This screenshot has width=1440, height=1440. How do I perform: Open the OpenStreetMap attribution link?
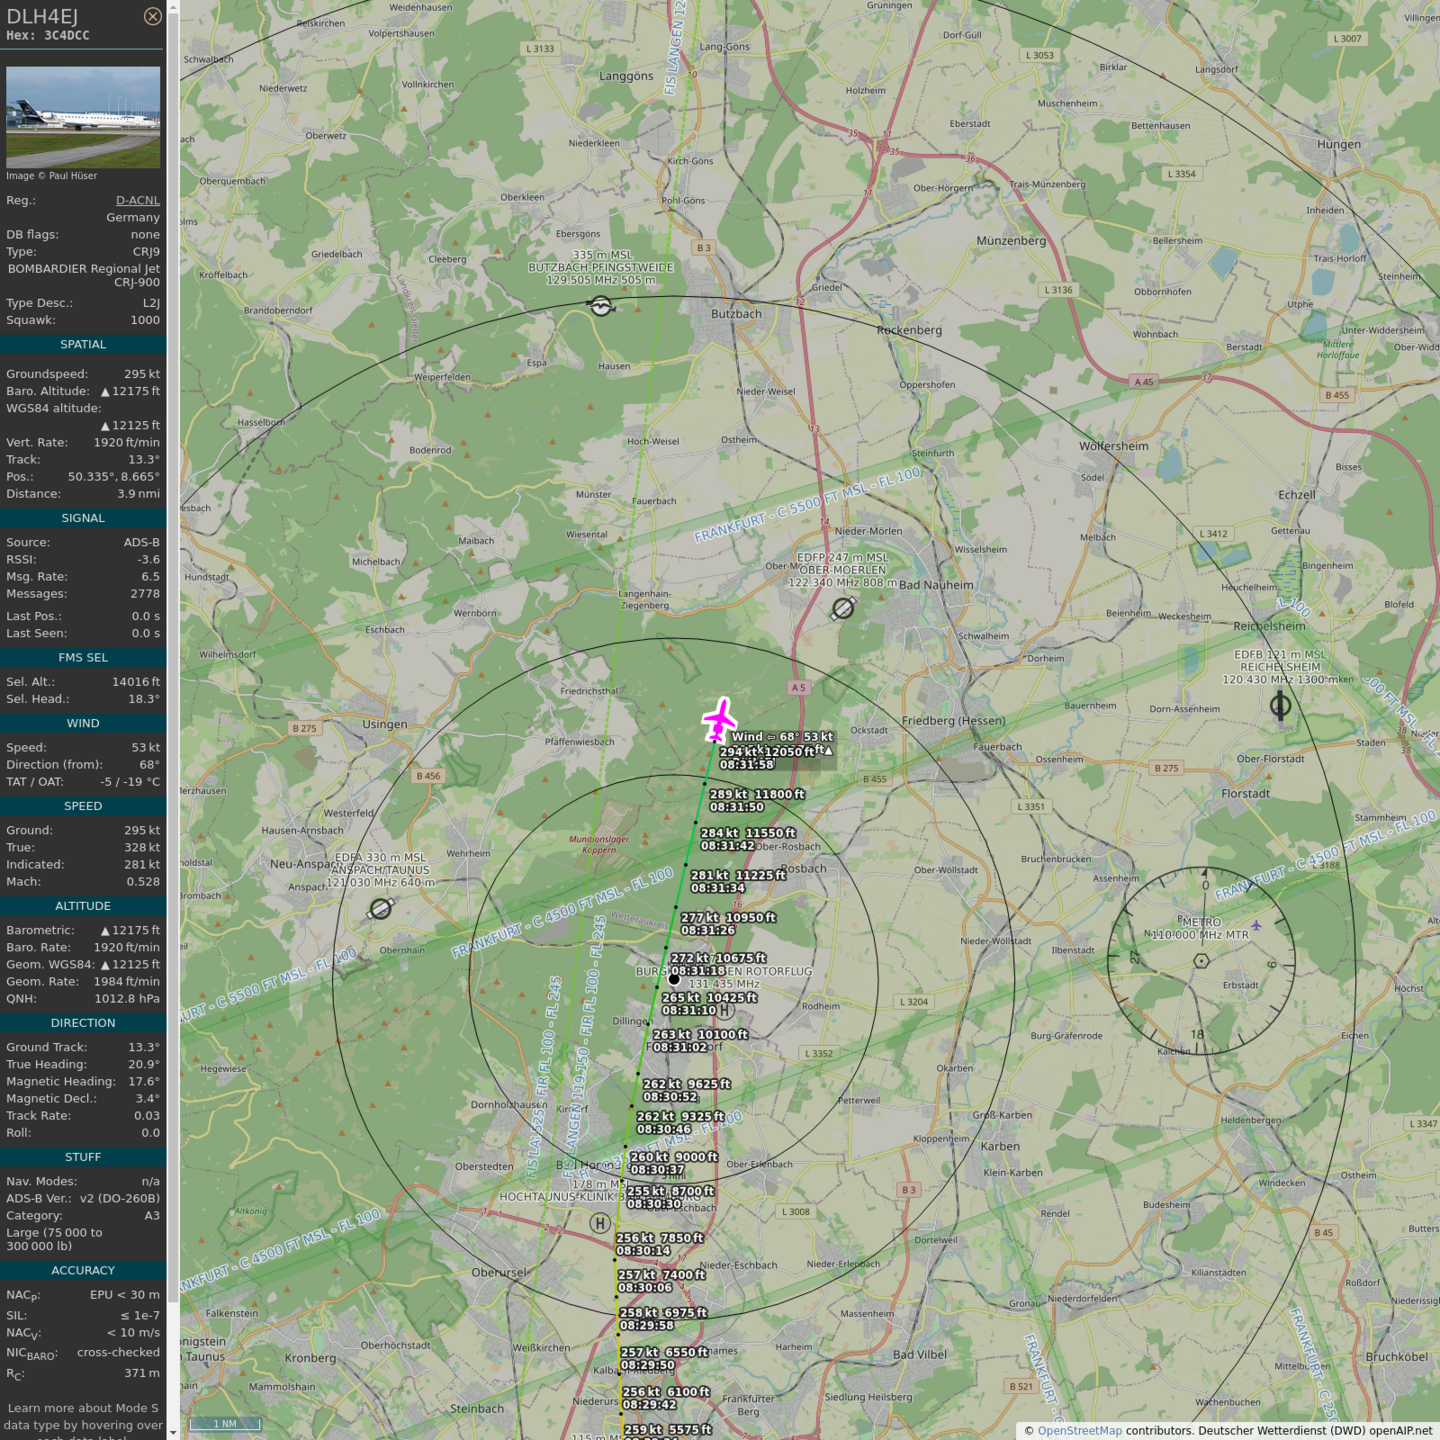(1079, 1430)
